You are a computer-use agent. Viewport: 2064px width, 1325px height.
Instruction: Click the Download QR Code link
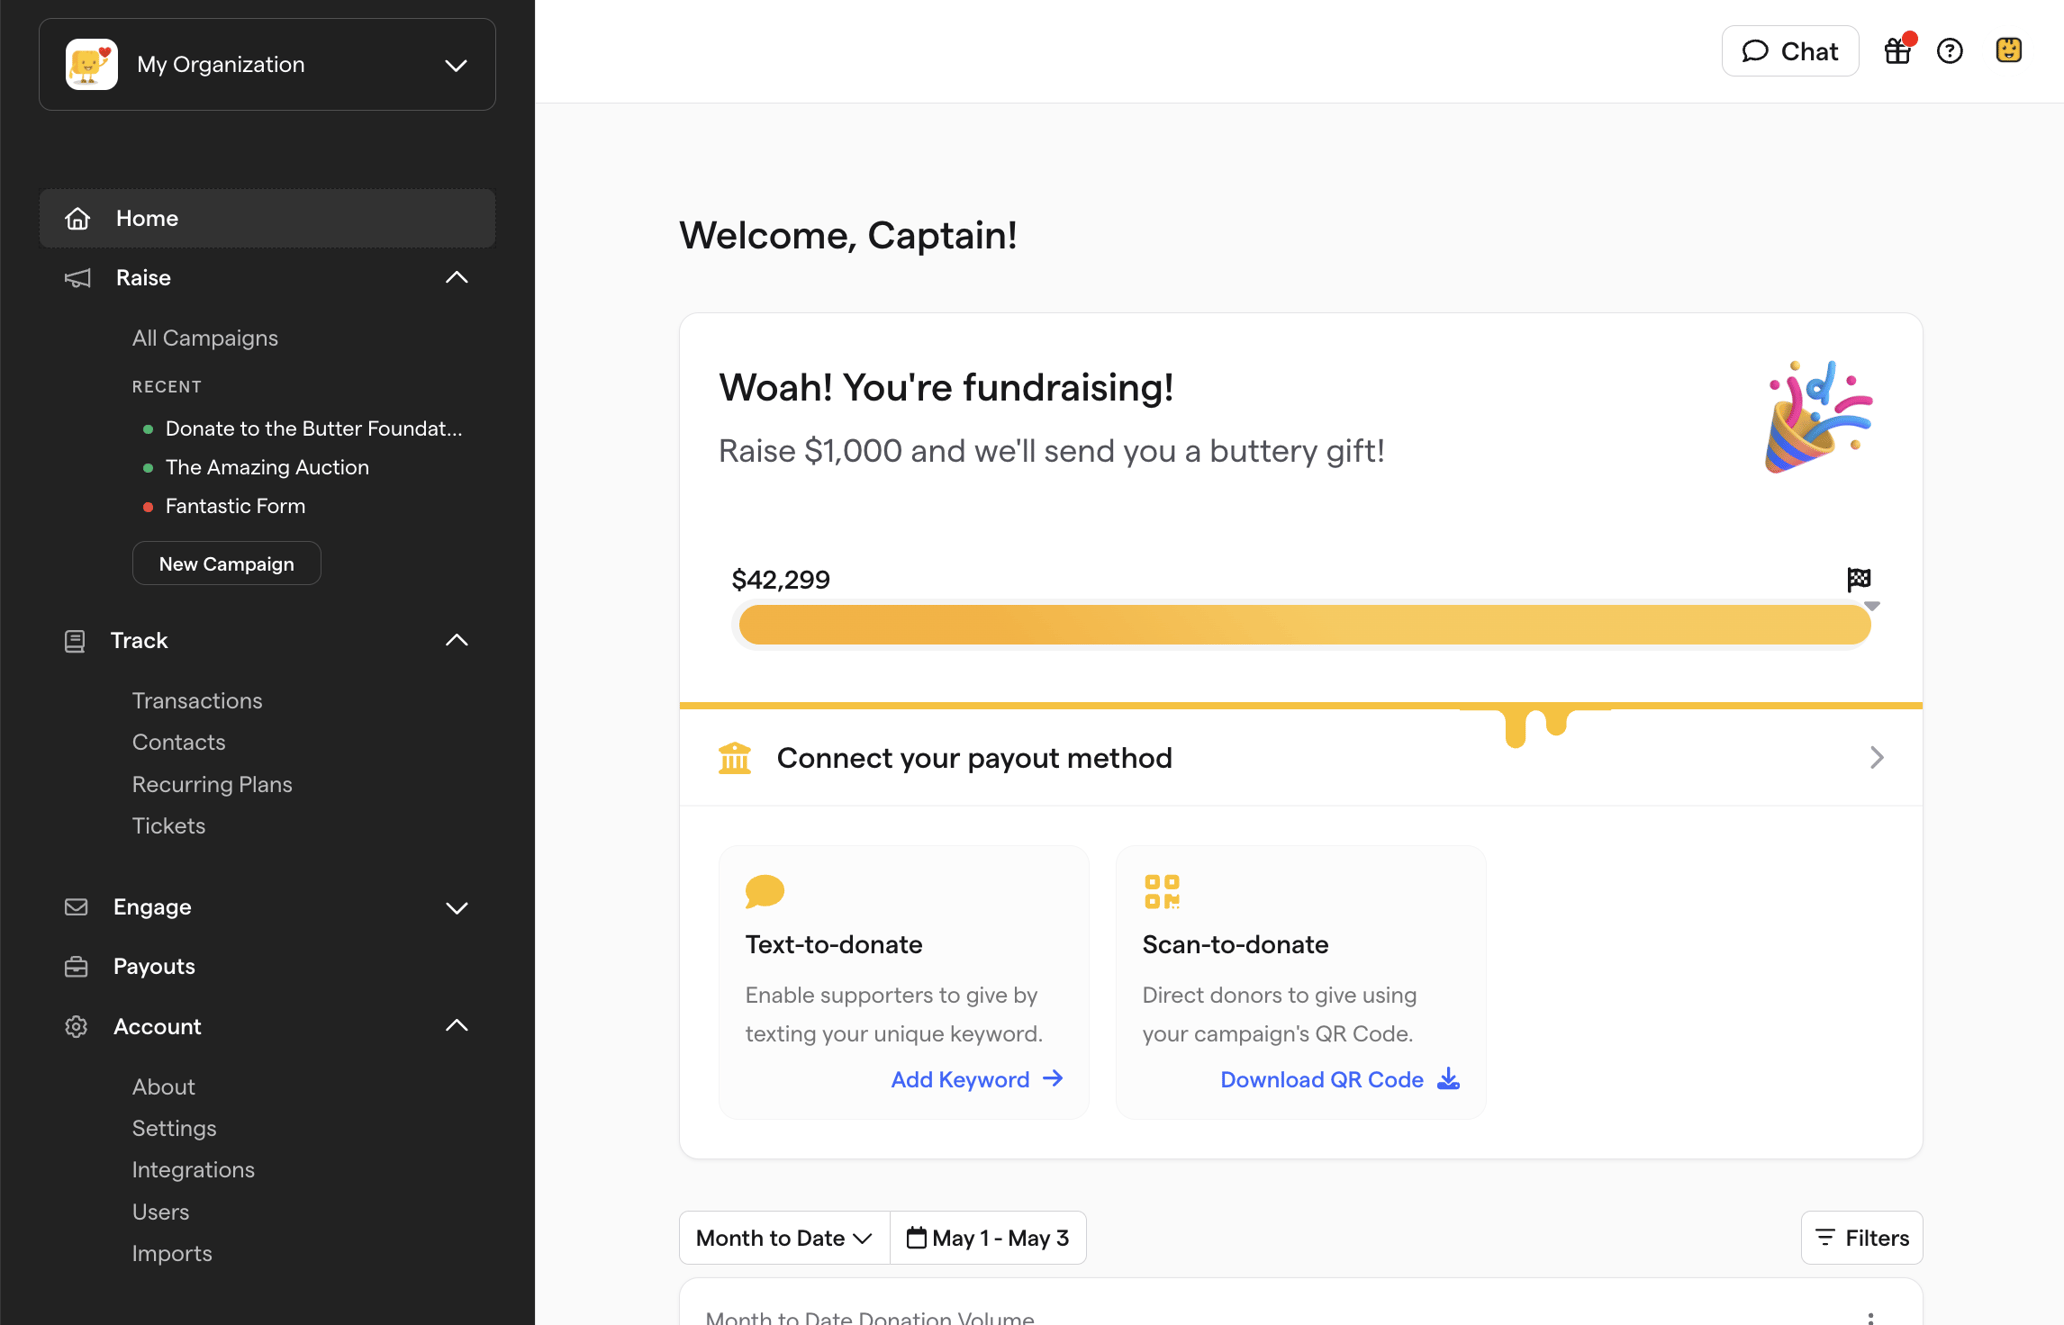(x=1322, y=1079)
